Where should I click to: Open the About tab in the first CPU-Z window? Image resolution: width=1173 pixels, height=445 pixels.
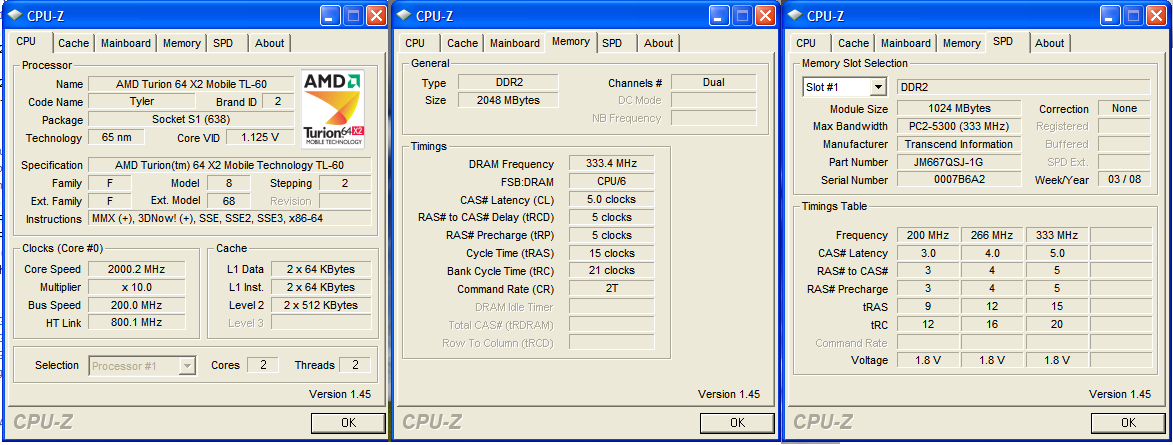click(269, 43)
